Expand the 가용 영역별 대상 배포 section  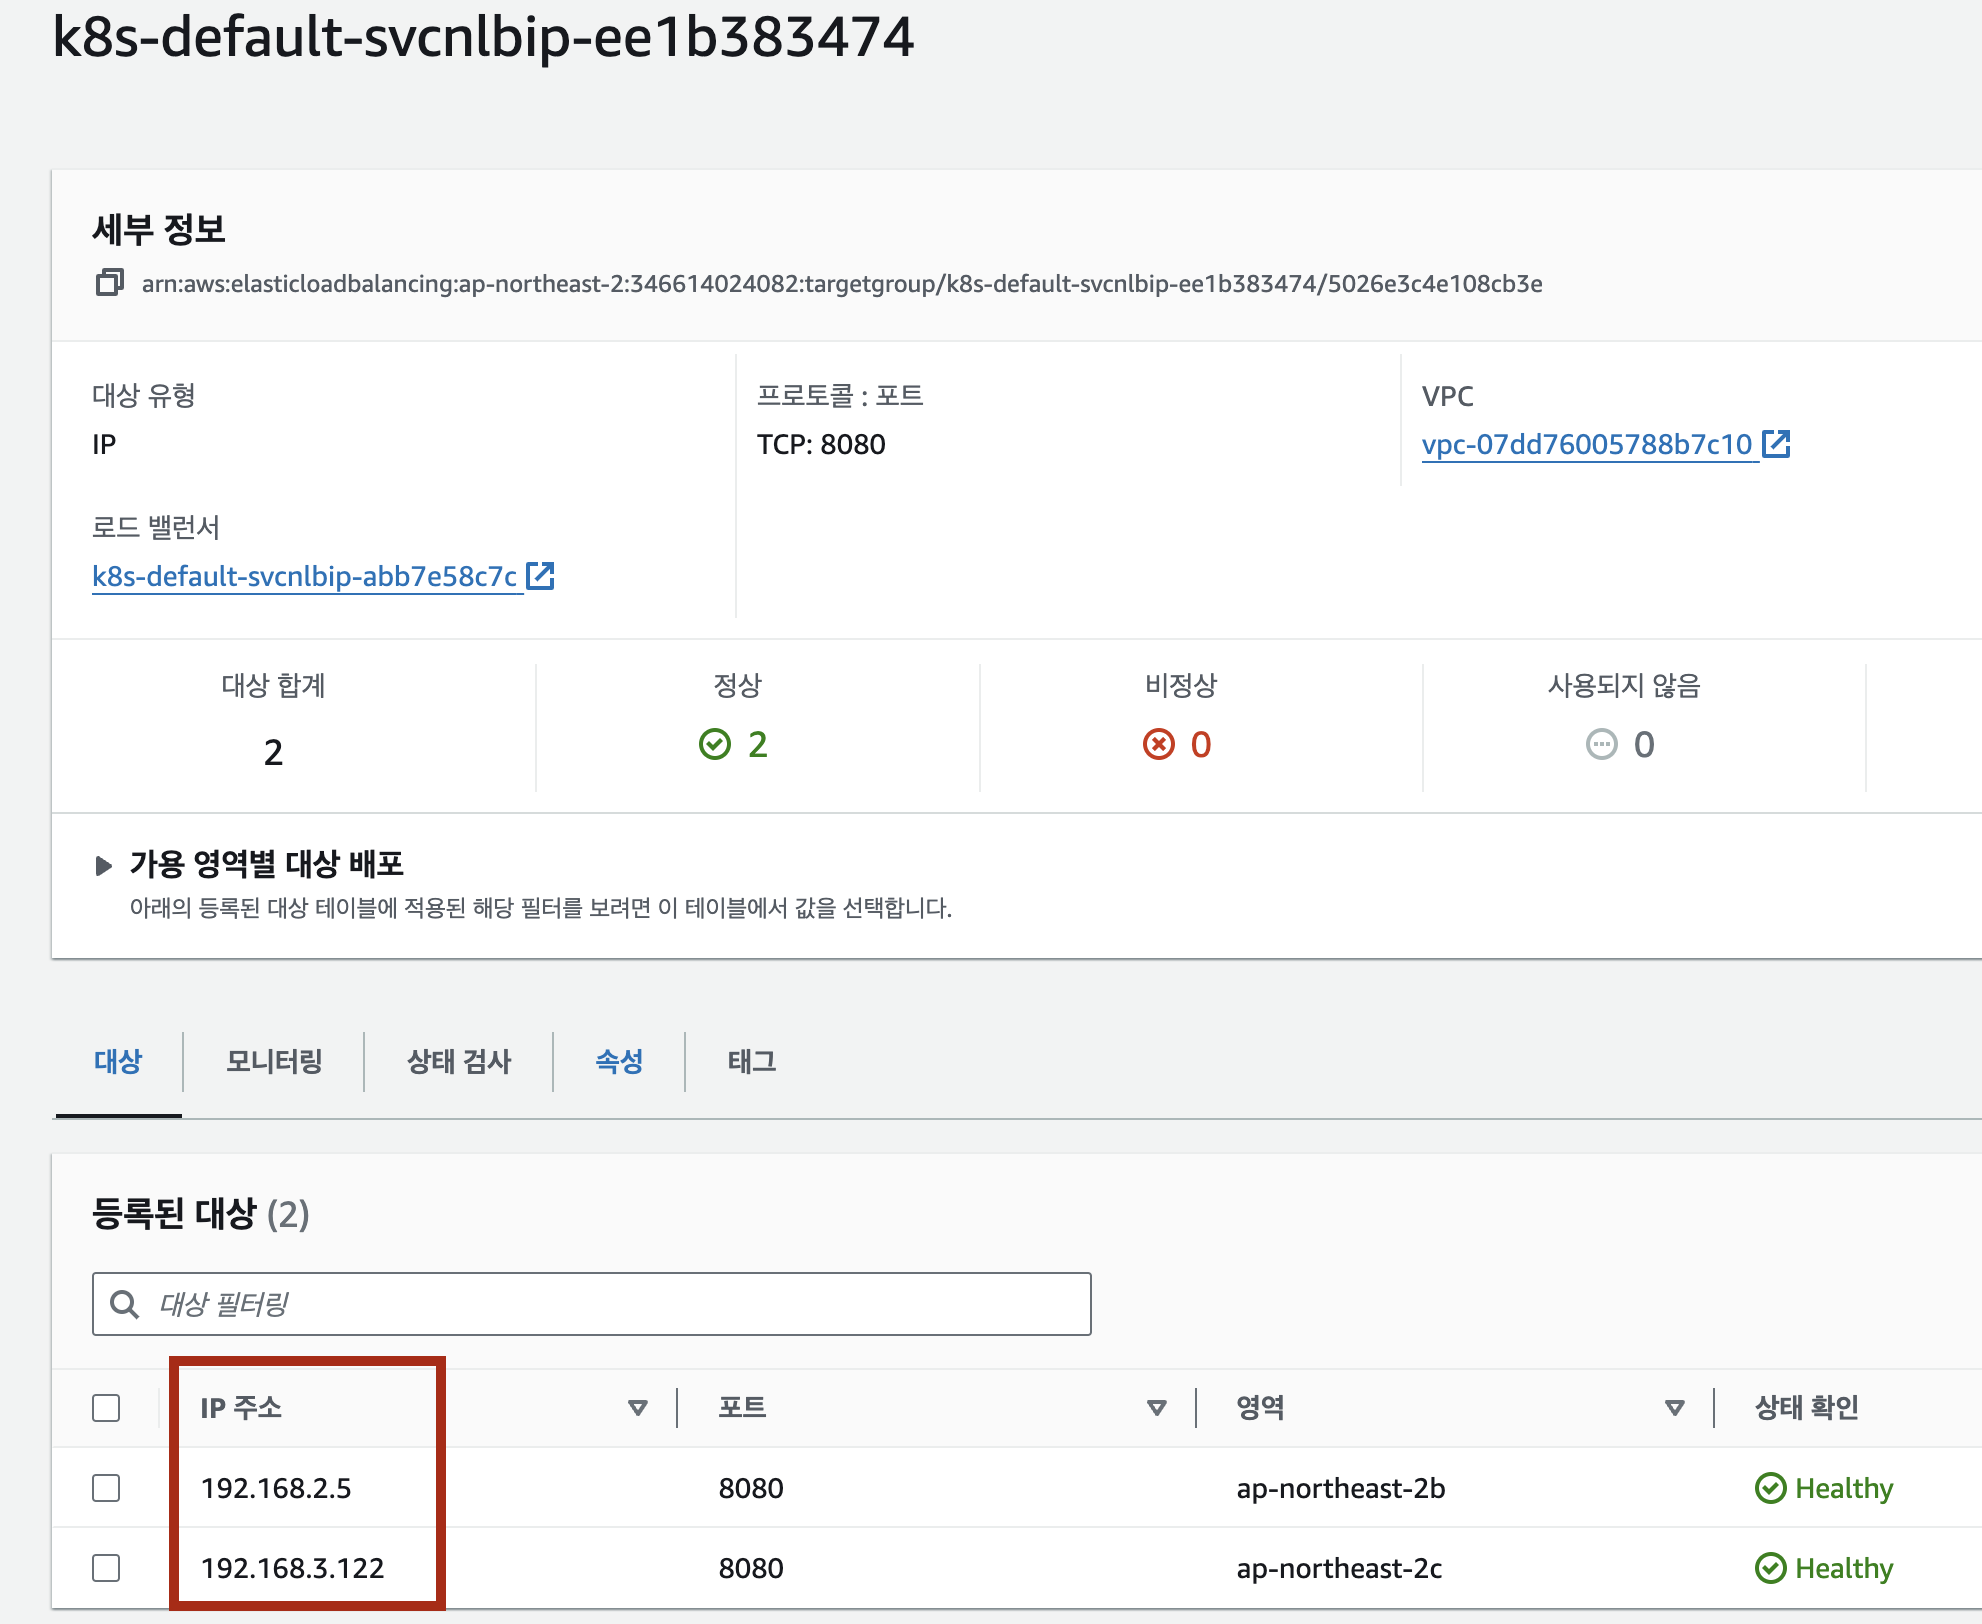click(103, 865)
